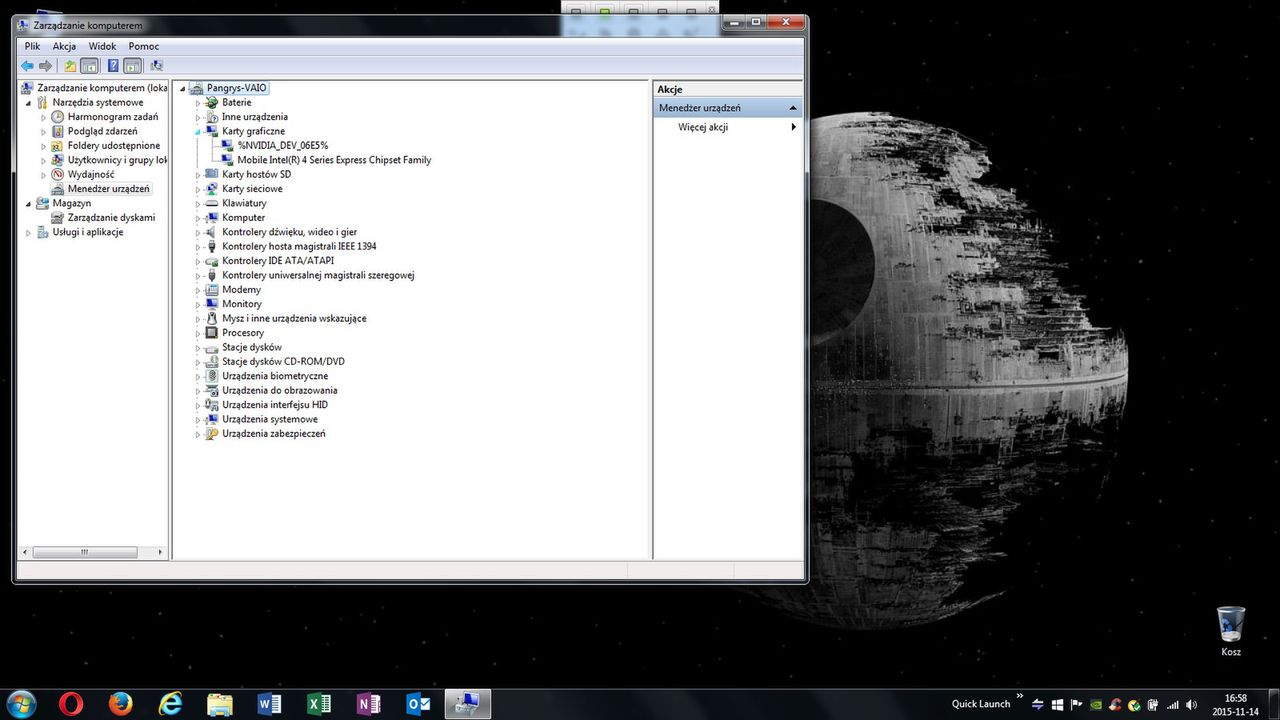Expand the Baterie device category arrow
The height and width of the screenshot is (720, 1280).
[x=198, y=102]
